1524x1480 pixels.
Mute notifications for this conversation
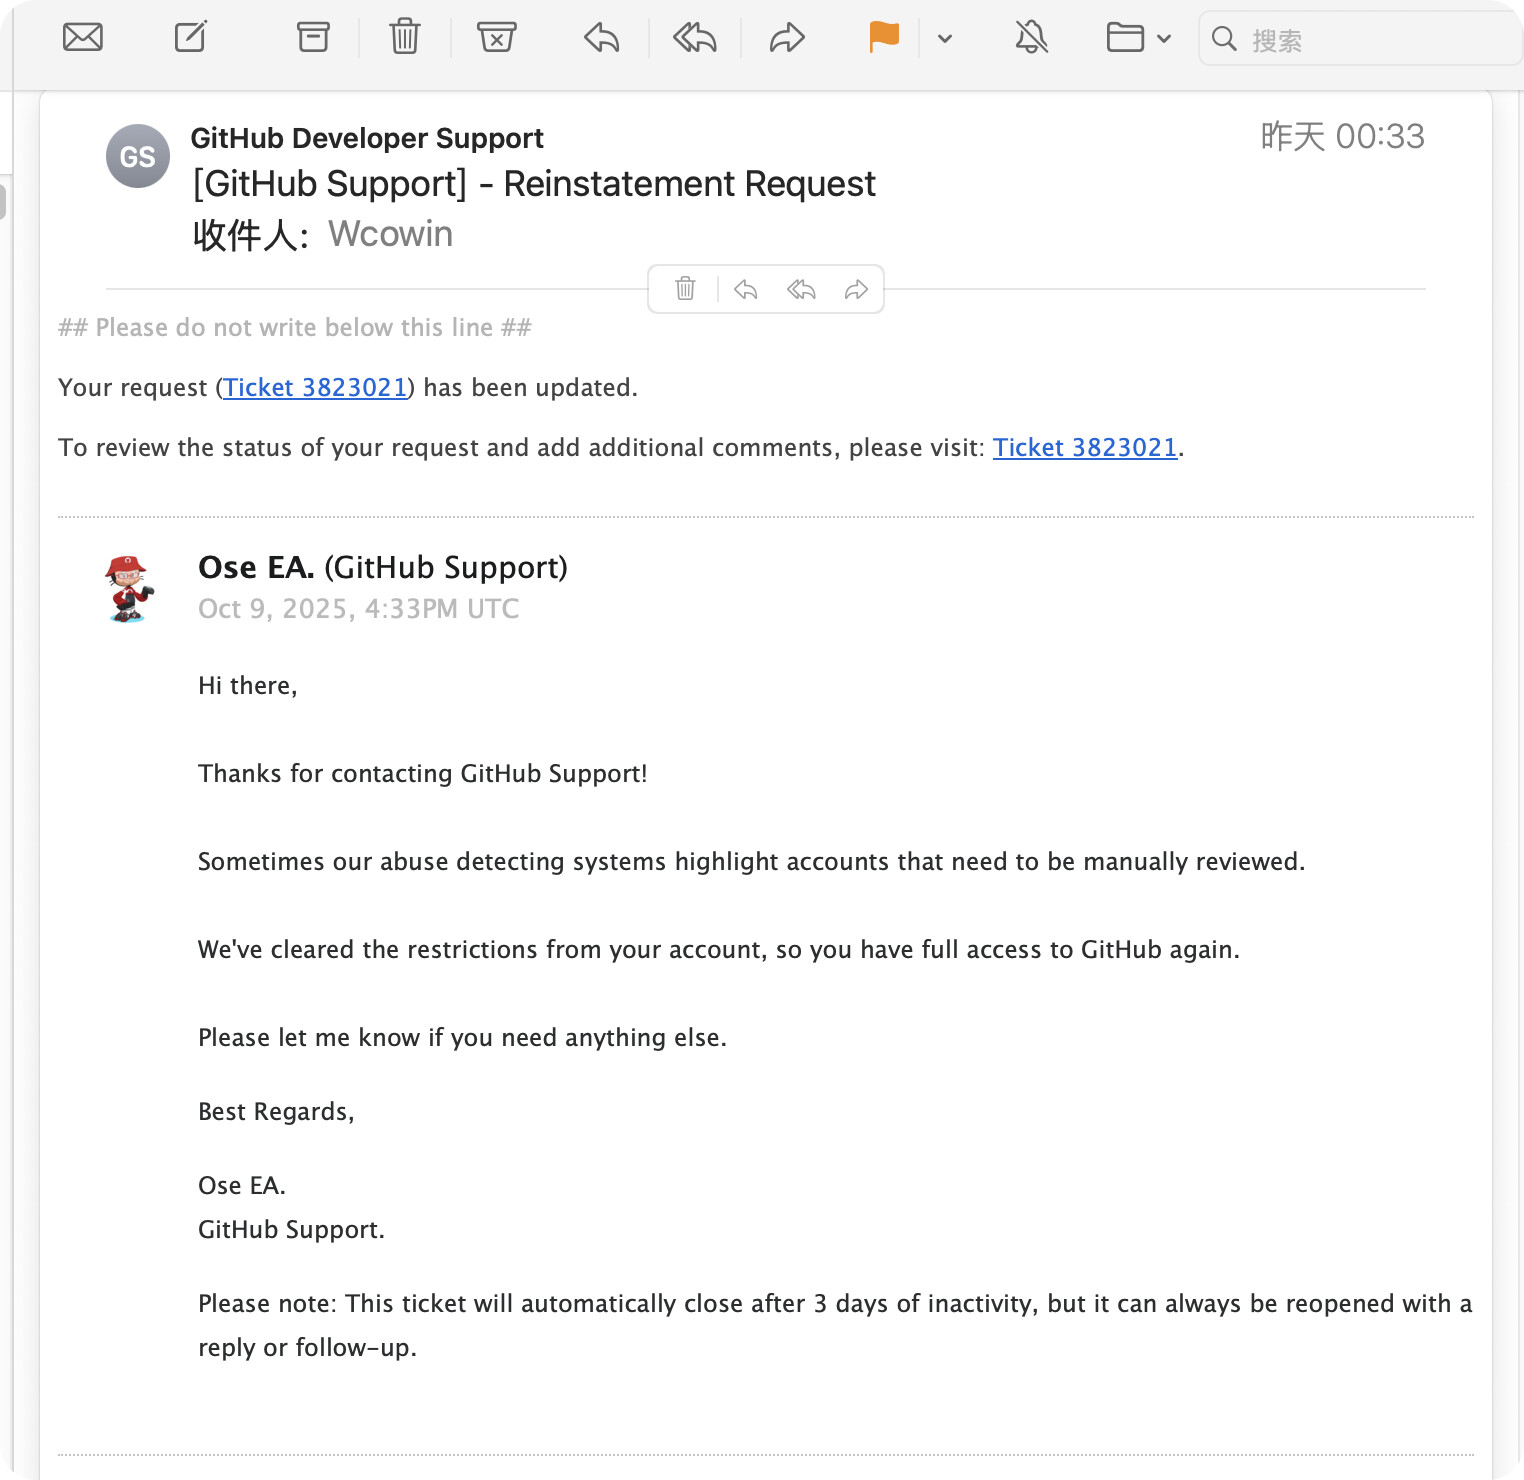[1031, 38]
